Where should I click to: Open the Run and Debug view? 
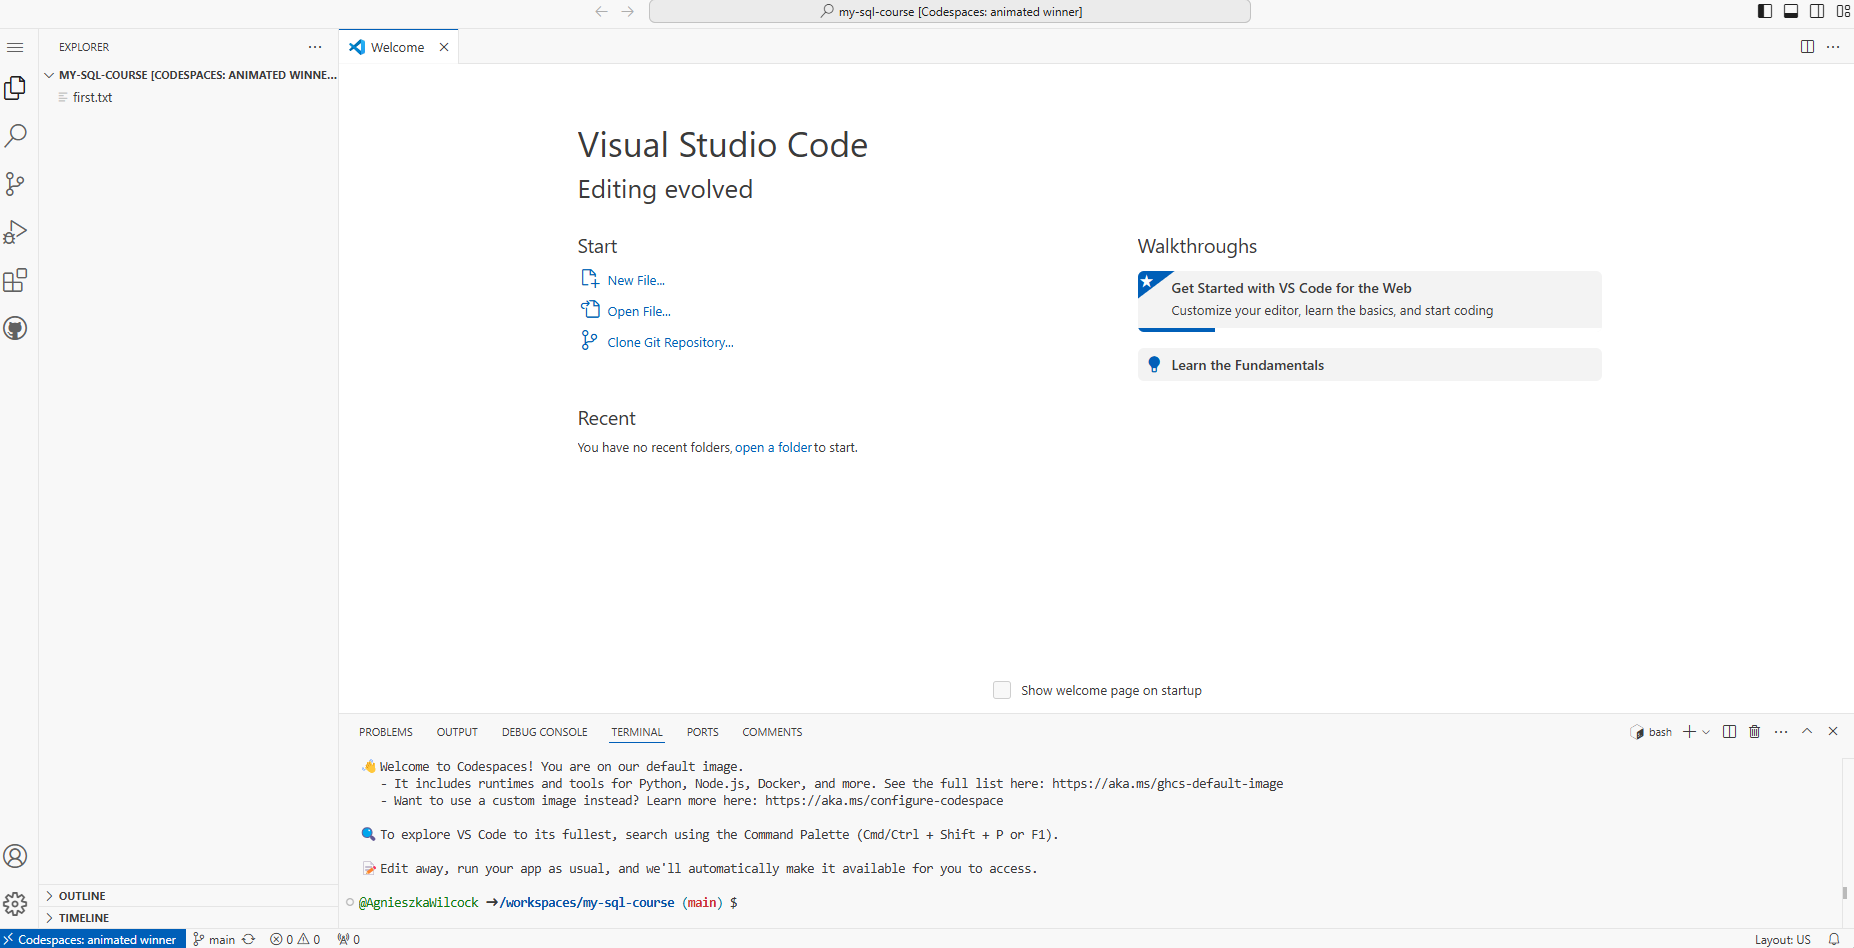click(x=15, y=232)
